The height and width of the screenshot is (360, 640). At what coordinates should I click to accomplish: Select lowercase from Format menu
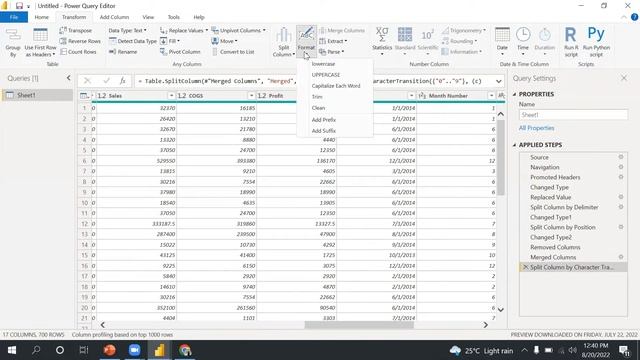coord(323,64)
